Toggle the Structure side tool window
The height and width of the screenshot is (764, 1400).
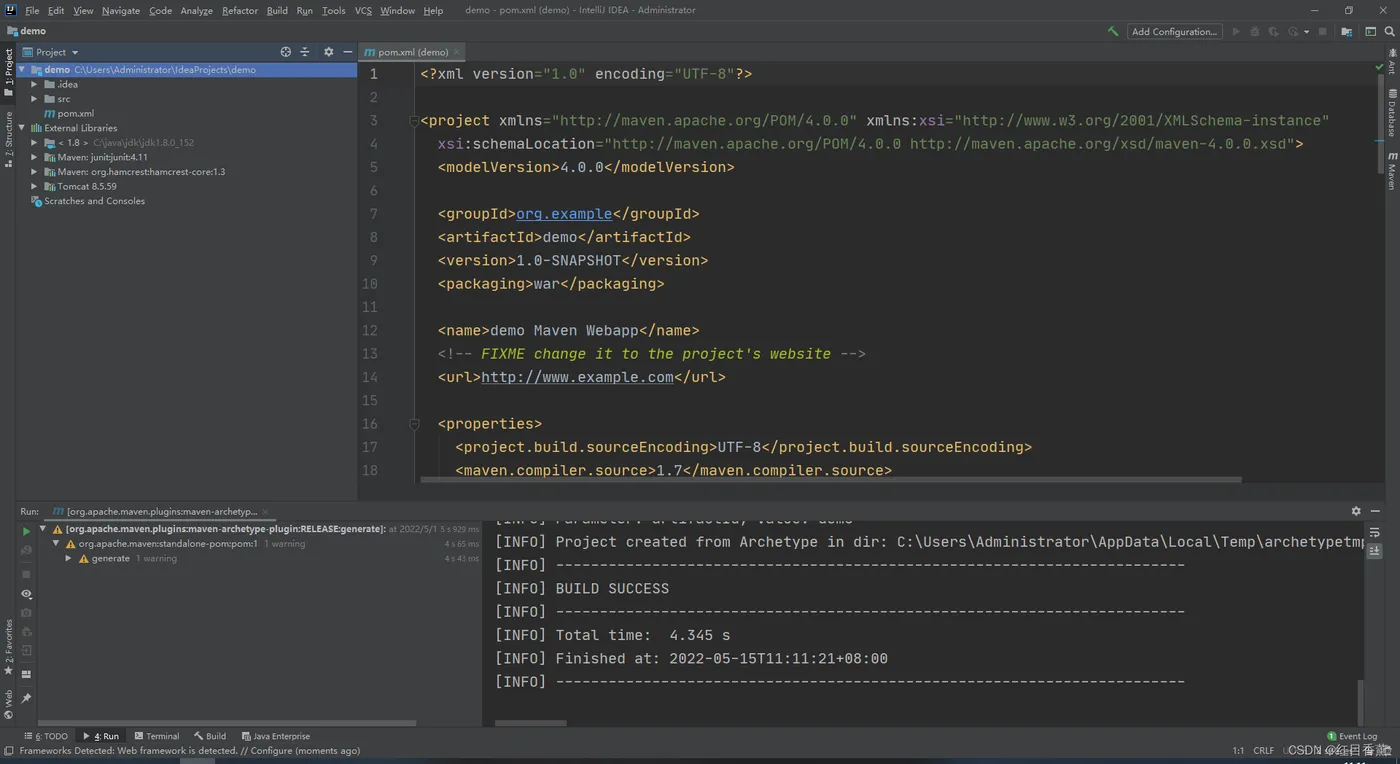8,139
